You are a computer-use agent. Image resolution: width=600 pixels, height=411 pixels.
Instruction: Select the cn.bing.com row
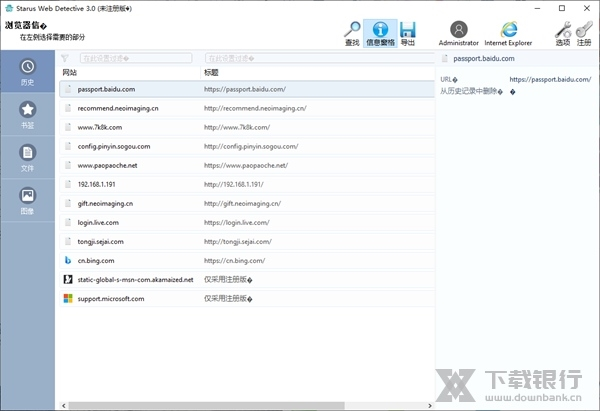coord(247,261)
